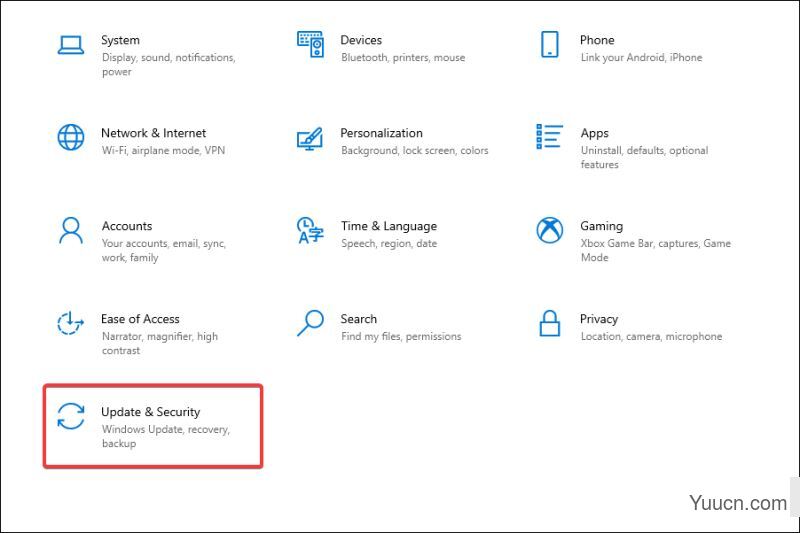This screenshot has height=533, width=800.
Task: Open the Apps heading
Action: [x=594, y=134]
